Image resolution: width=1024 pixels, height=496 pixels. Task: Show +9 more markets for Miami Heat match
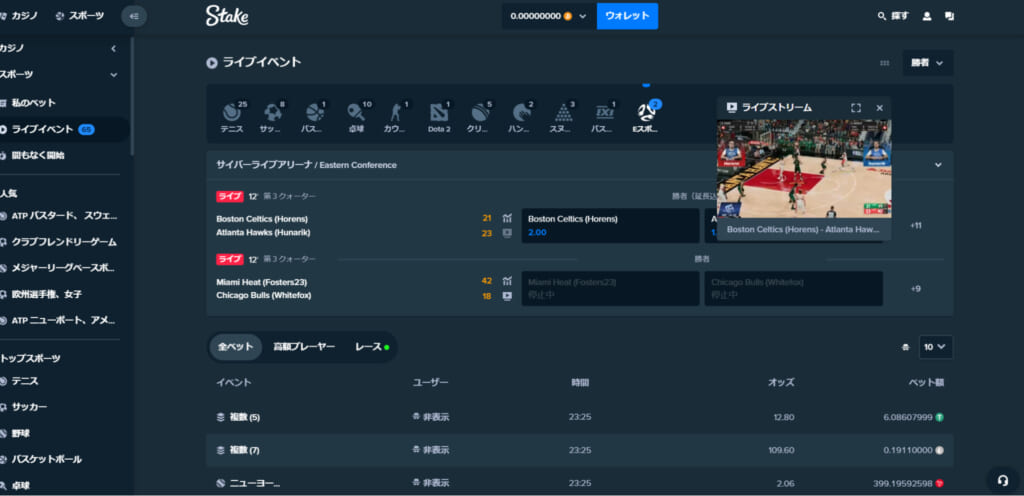(916, 288)
